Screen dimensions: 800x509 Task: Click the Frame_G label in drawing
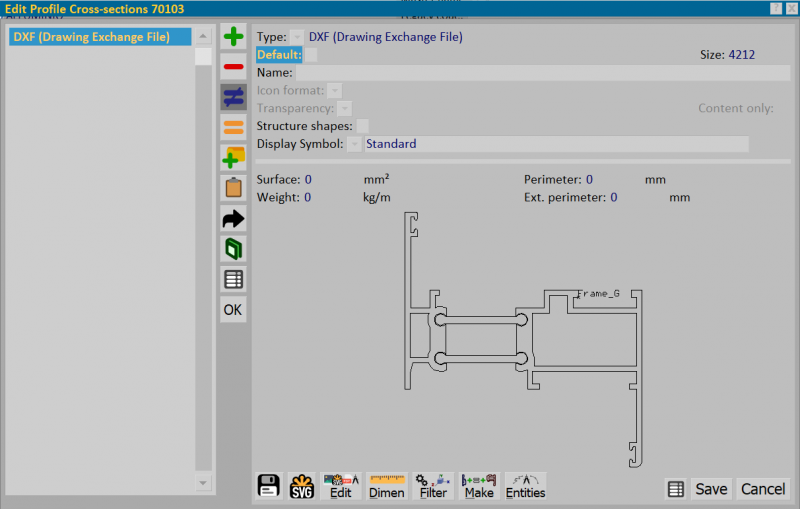[598, 294]
